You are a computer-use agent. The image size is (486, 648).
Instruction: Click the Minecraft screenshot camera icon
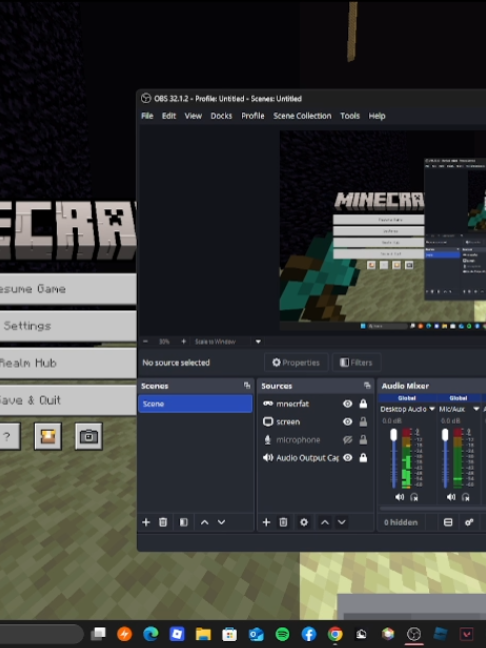point(89,436)
